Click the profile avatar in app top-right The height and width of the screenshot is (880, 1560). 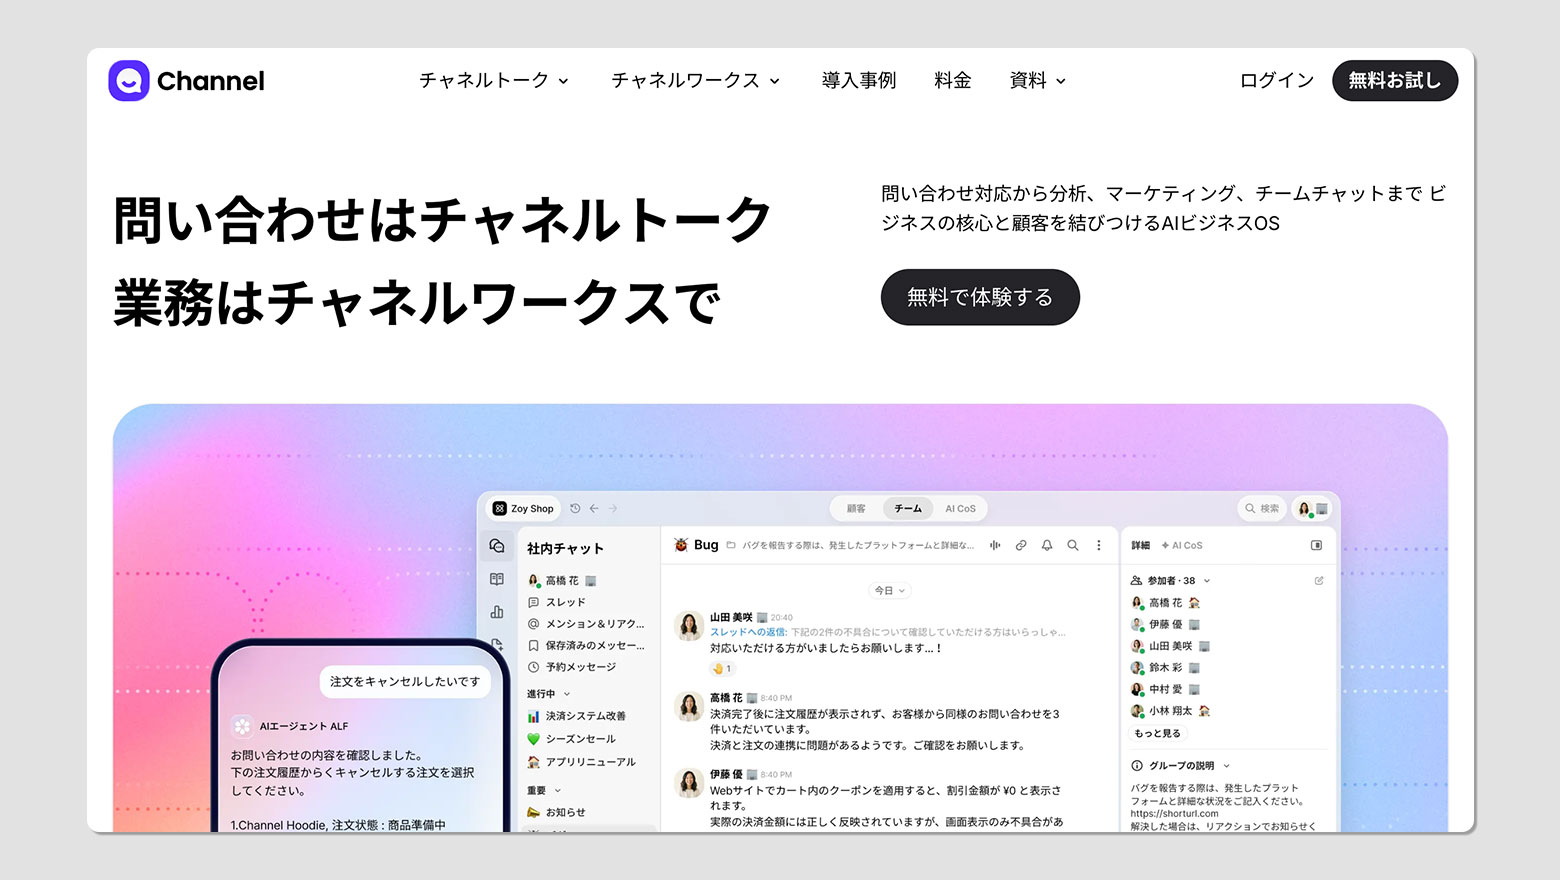1305,509
